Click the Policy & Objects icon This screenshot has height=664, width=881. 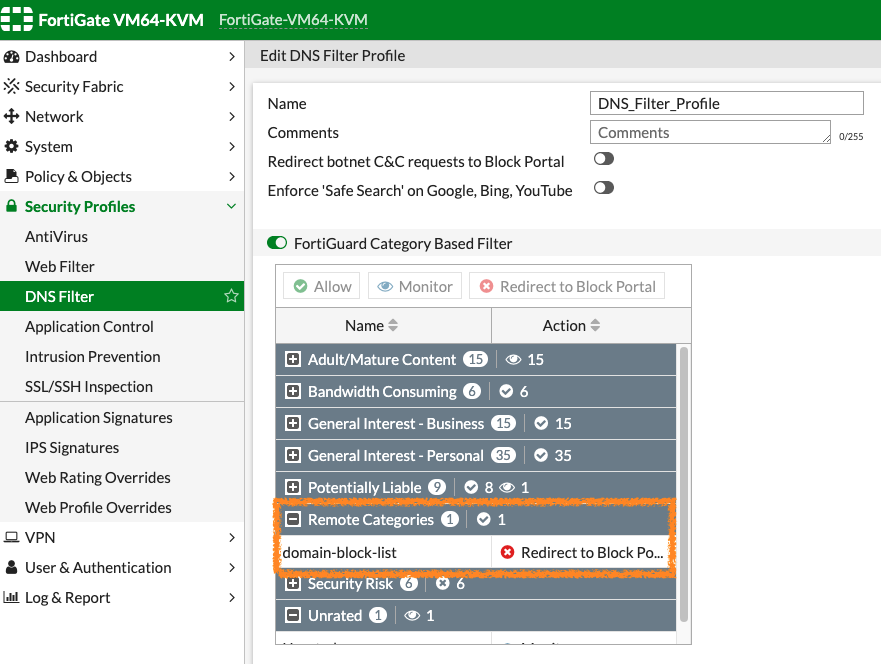click(x=11, y=176)
